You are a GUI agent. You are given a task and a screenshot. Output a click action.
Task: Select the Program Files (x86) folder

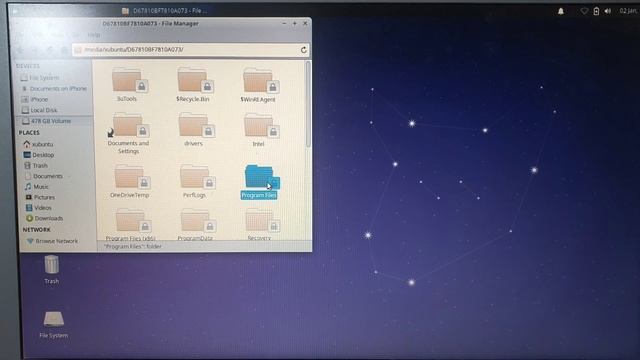(x=130, y=224)
